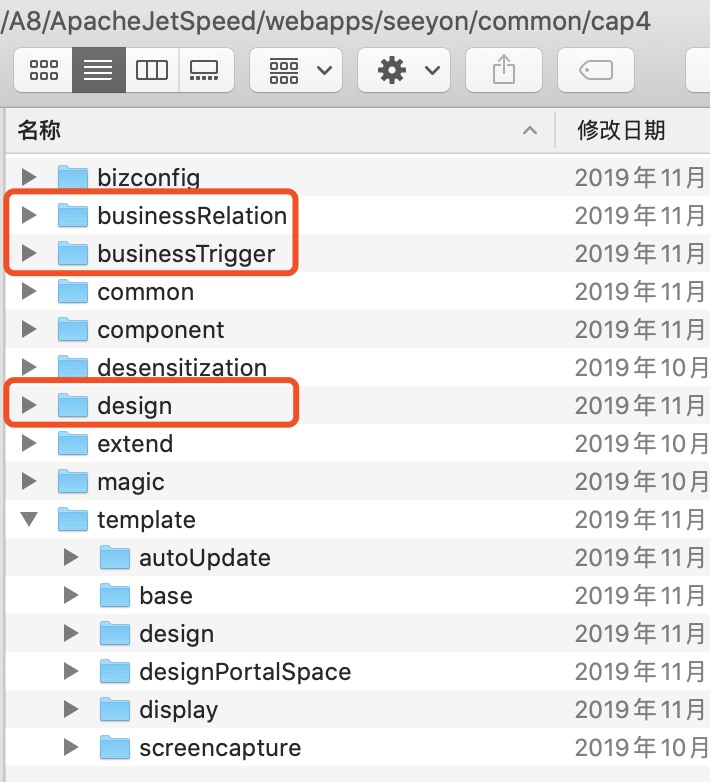
Task: Switch to list view
Action: [98, 70]
